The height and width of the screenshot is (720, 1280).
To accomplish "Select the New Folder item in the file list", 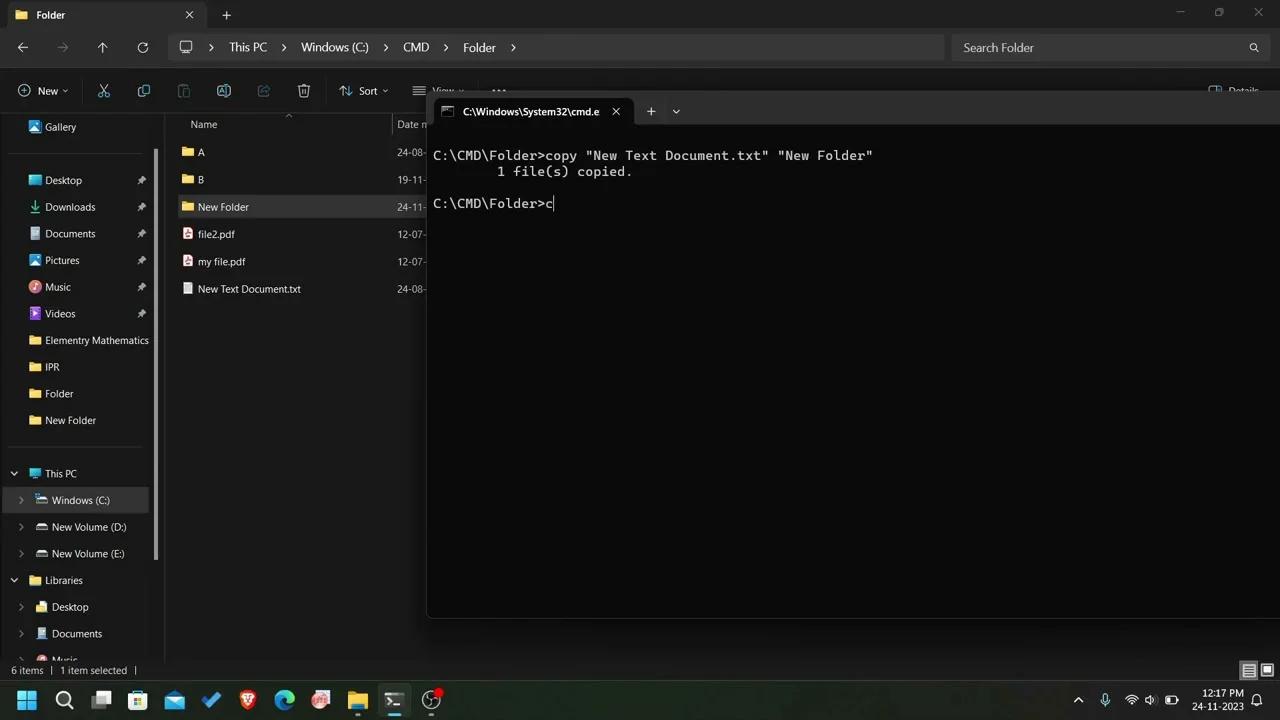I will 223,207.
